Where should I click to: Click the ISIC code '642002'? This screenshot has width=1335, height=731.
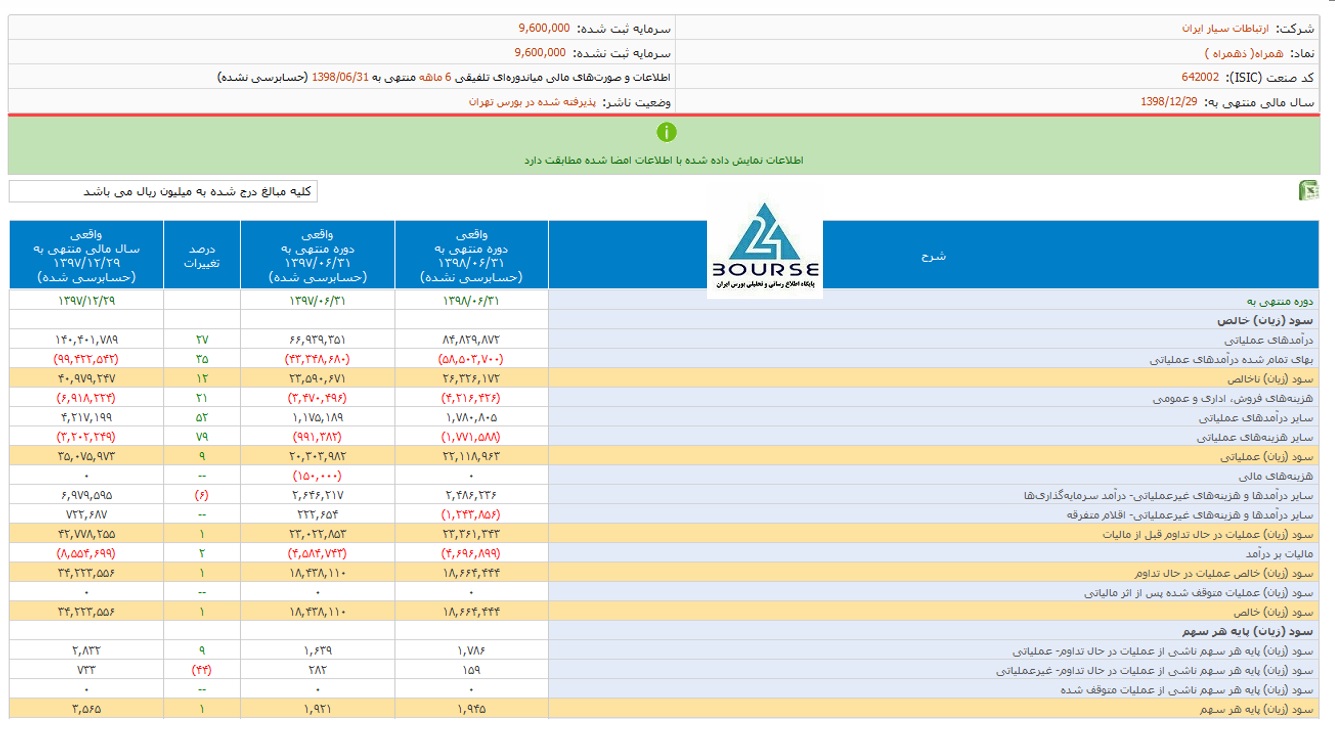coord(1199,77)
